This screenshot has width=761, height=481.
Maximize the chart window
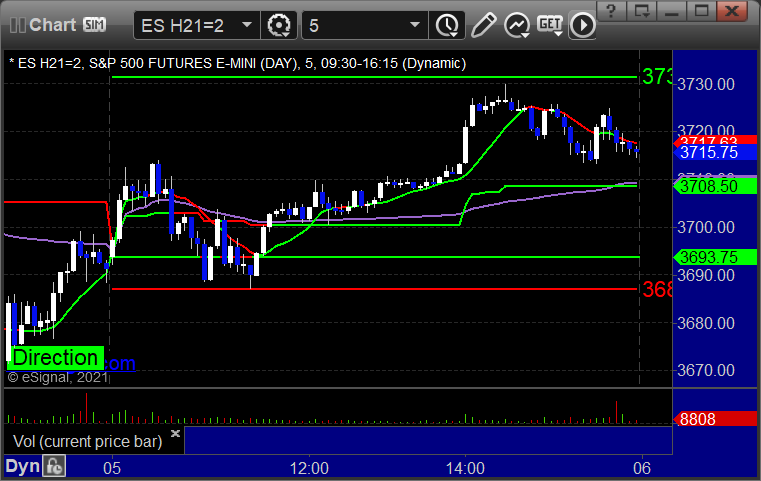pos(701,10)
